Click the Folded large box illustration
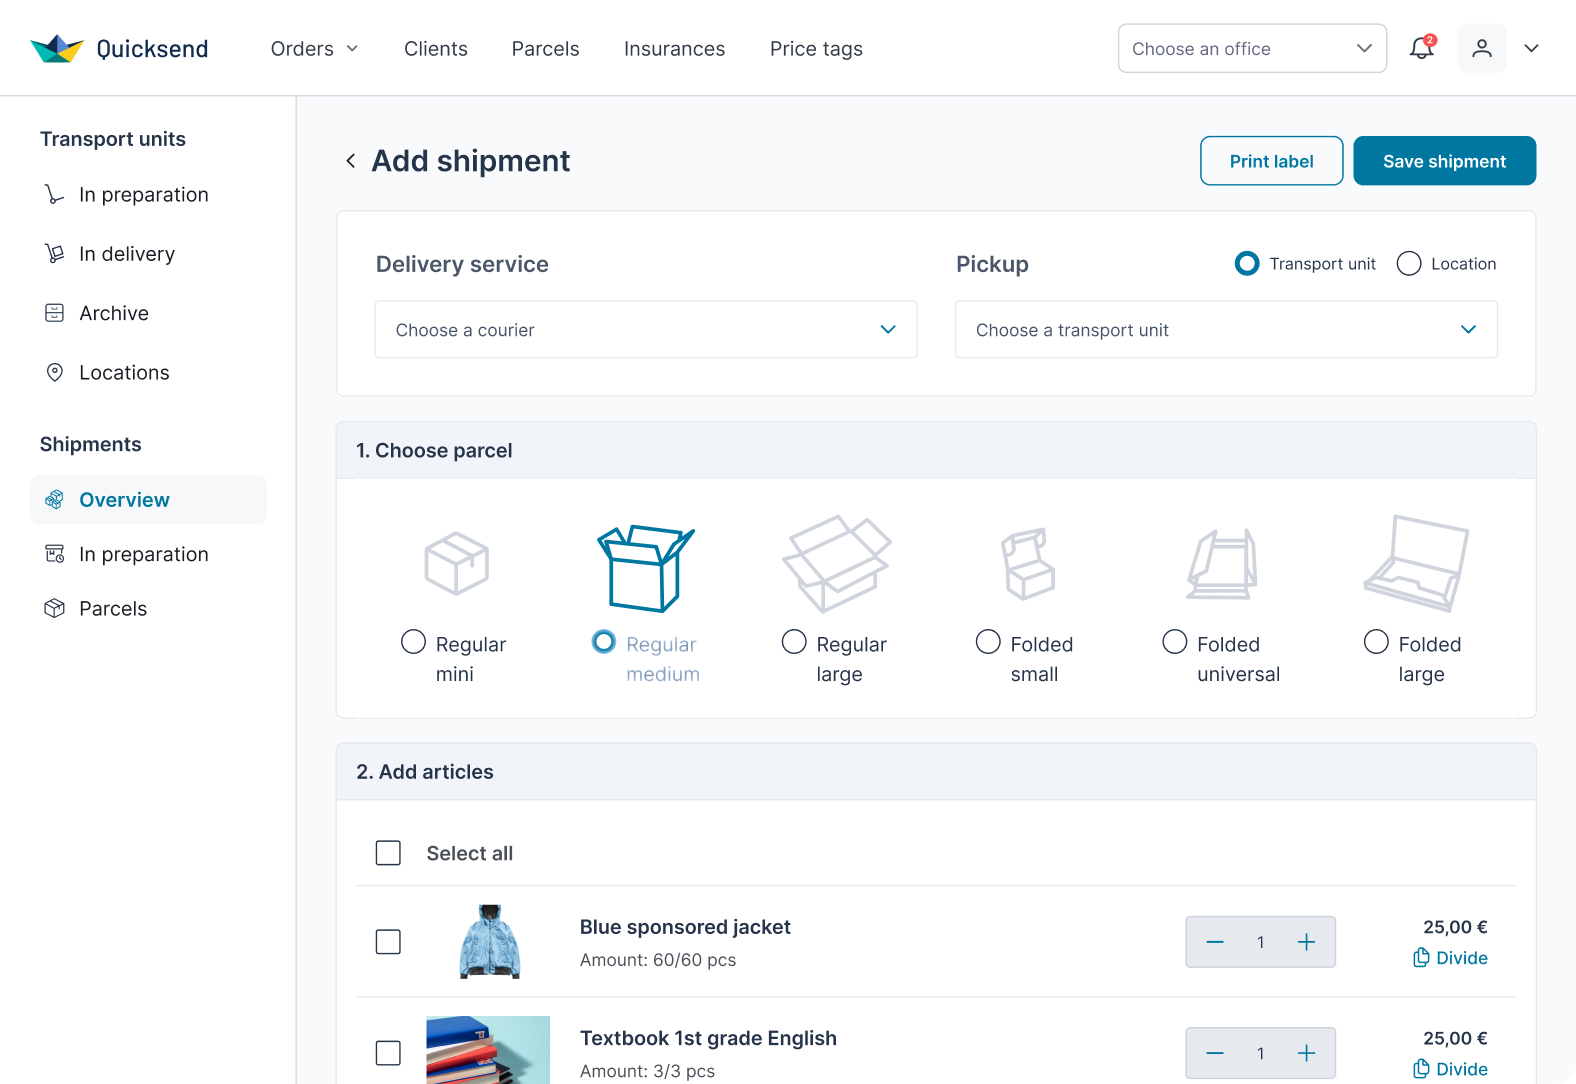 (1416, 563)
